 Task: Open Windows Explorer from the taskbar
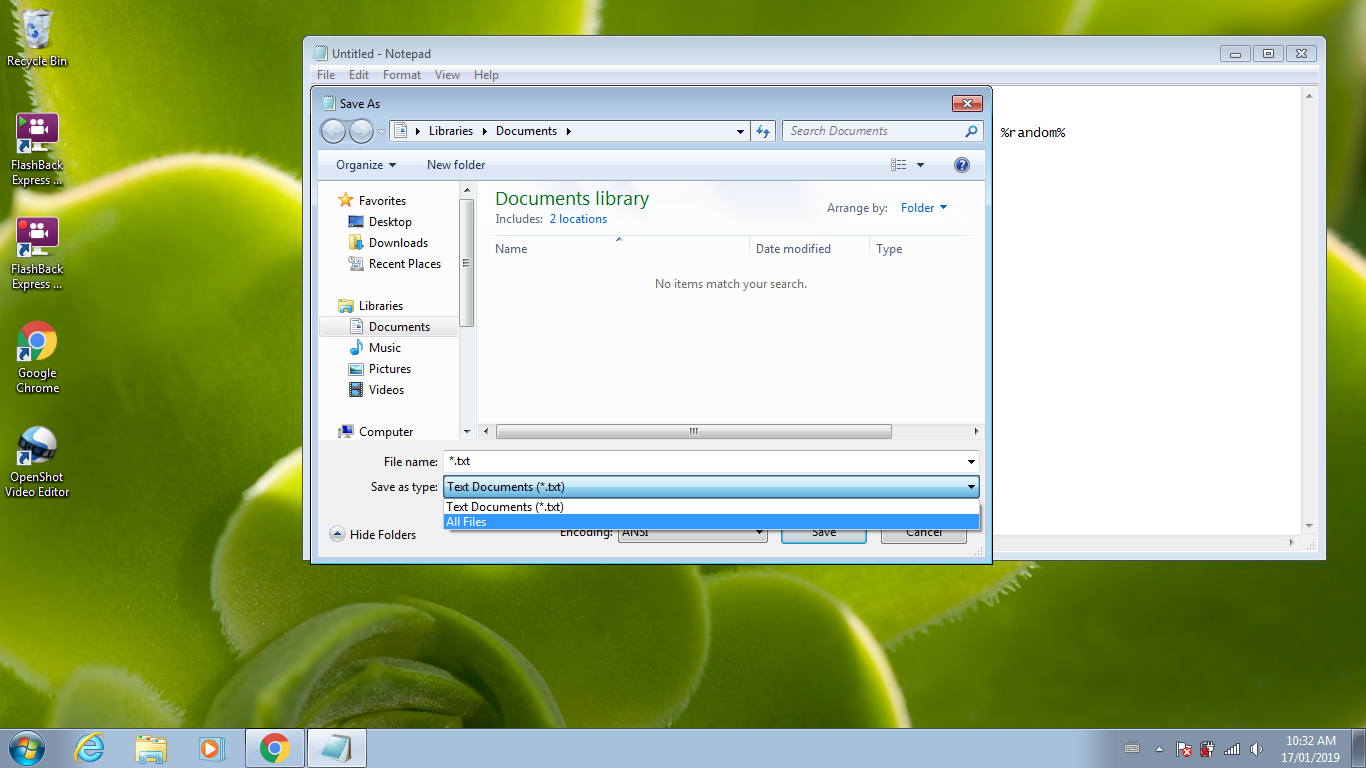151,748
